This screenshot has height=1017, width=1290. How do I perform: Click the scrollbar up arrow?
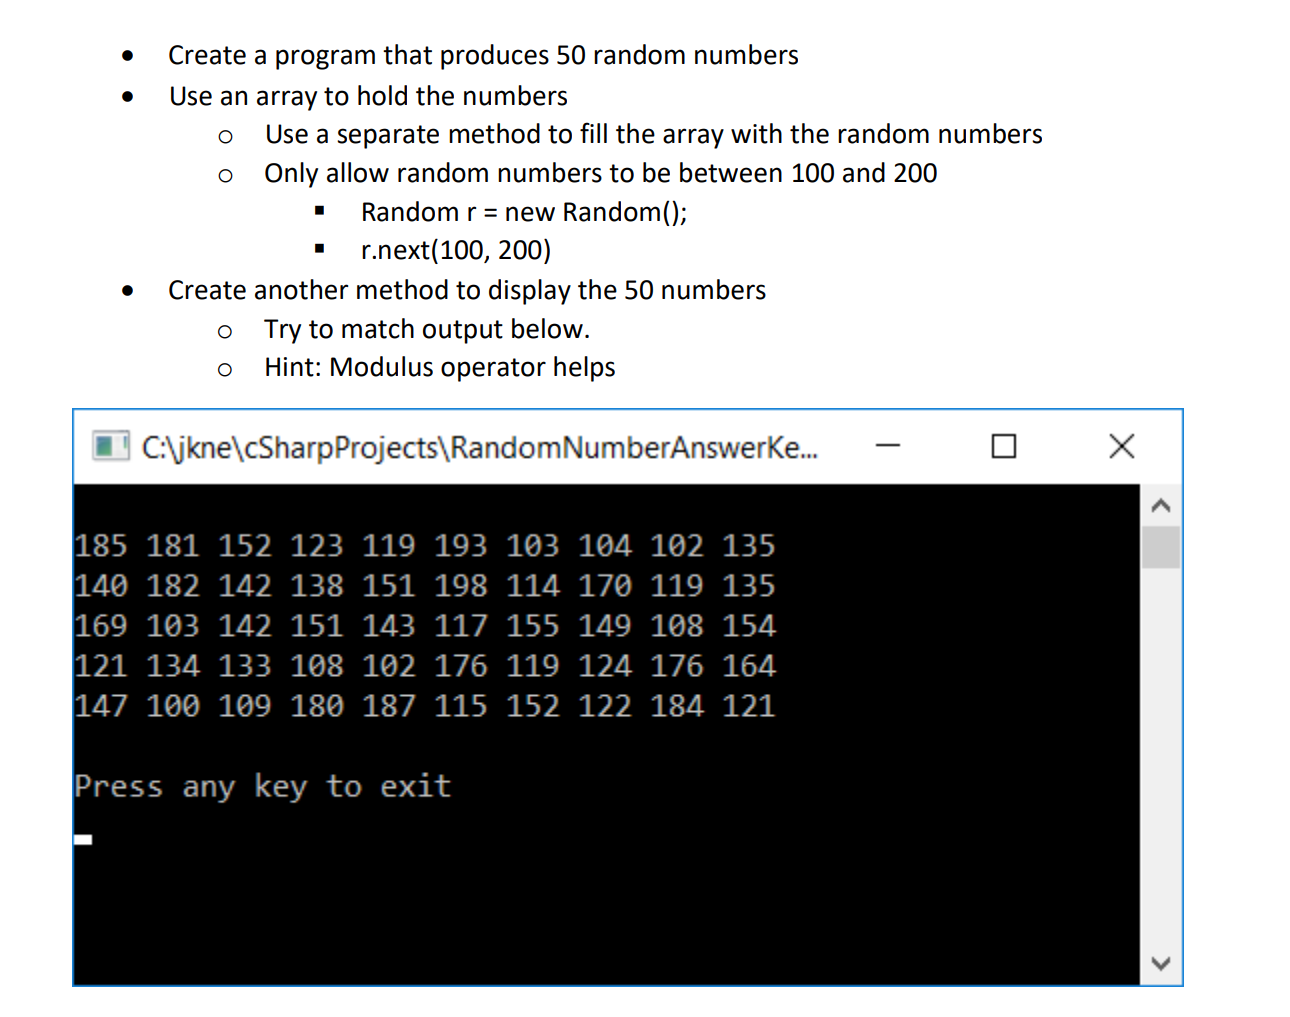1161,506
